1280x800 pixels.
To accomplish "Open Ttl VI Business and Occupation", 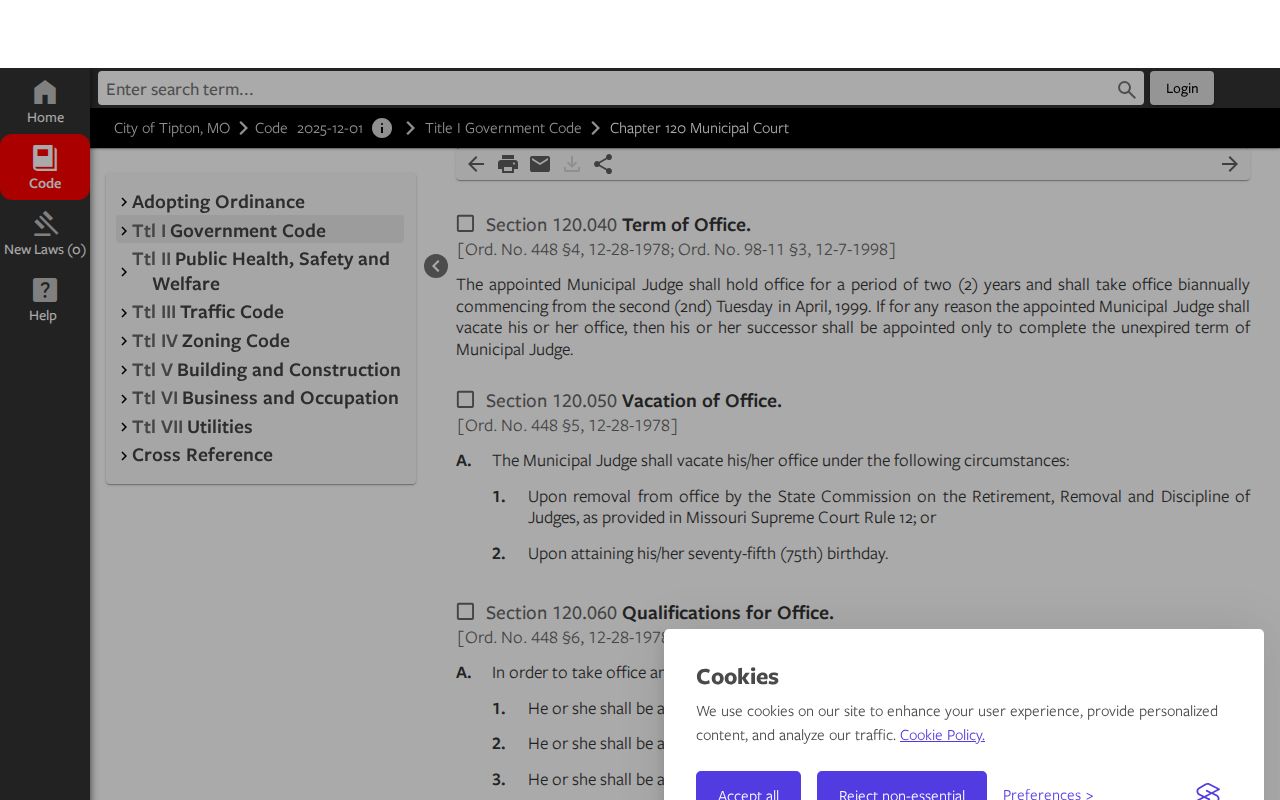I will (x=265, y=398).
